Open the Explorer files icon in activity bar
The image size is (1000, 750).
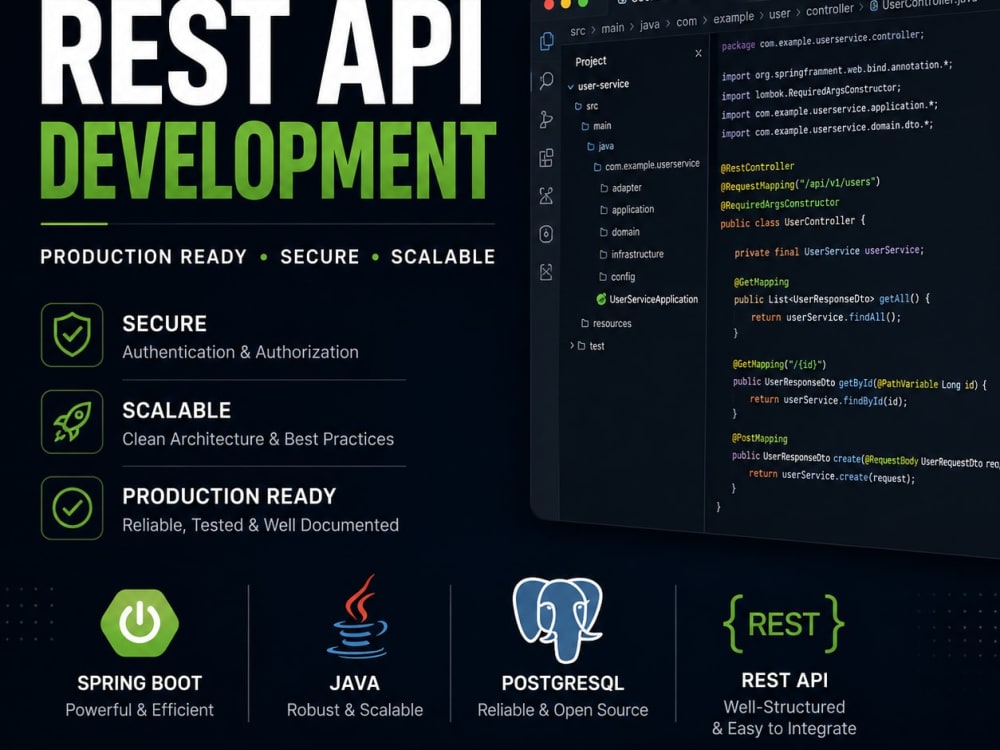pyautogui.click(x=547, y=41)
